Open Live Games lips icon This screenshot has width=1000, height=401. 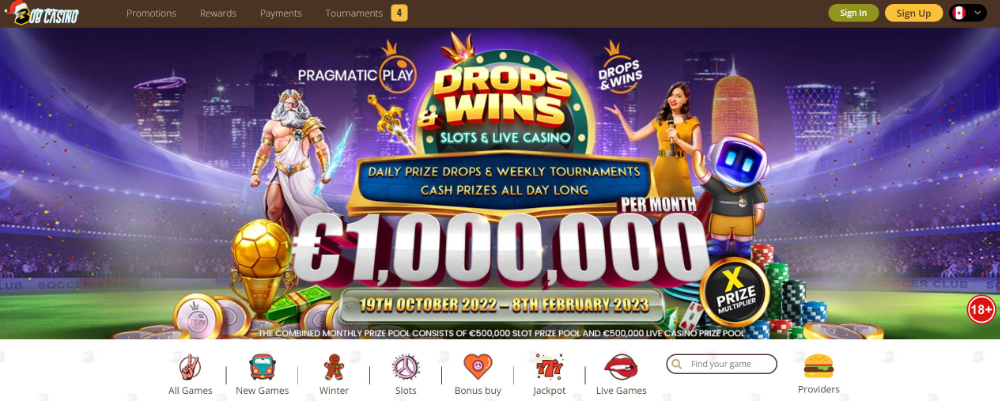[621, 368]
